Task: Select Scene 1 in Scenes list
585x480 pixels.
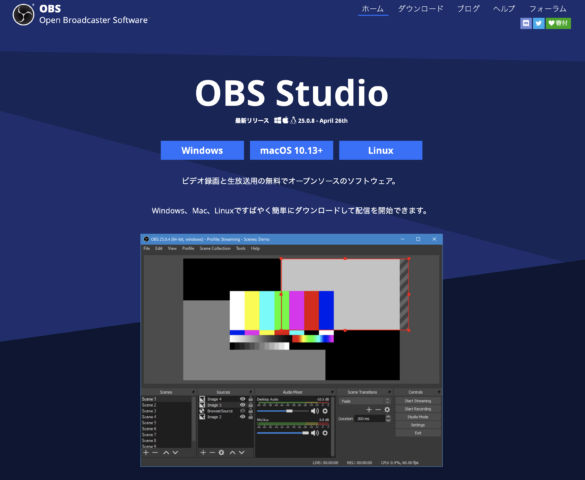Action: point(167,399)
